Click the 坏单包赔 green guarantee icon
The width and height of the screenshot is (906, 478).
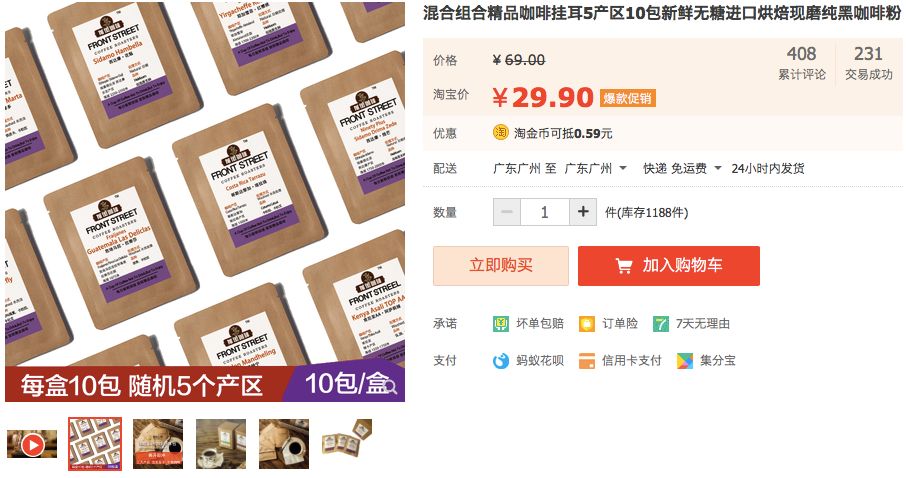[500, 324]
